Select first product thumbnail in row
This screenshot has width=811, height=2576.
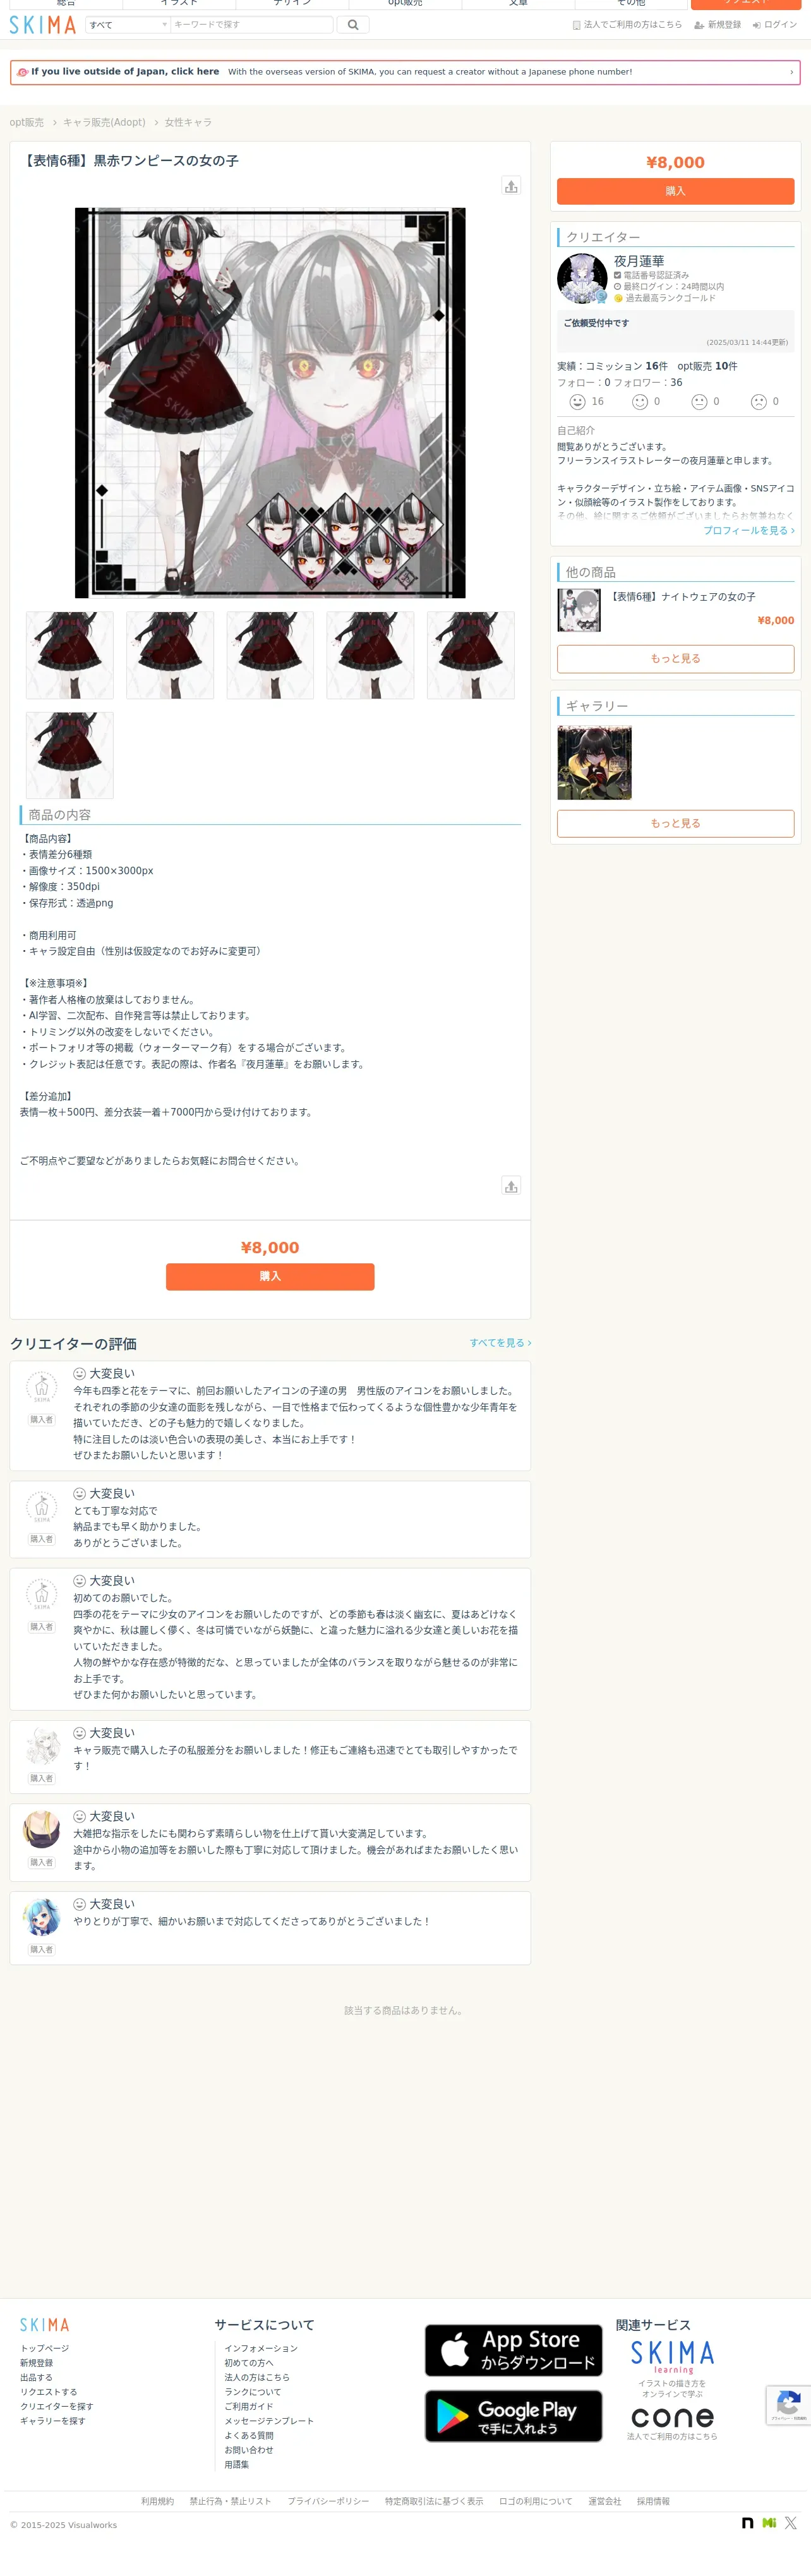70,655
